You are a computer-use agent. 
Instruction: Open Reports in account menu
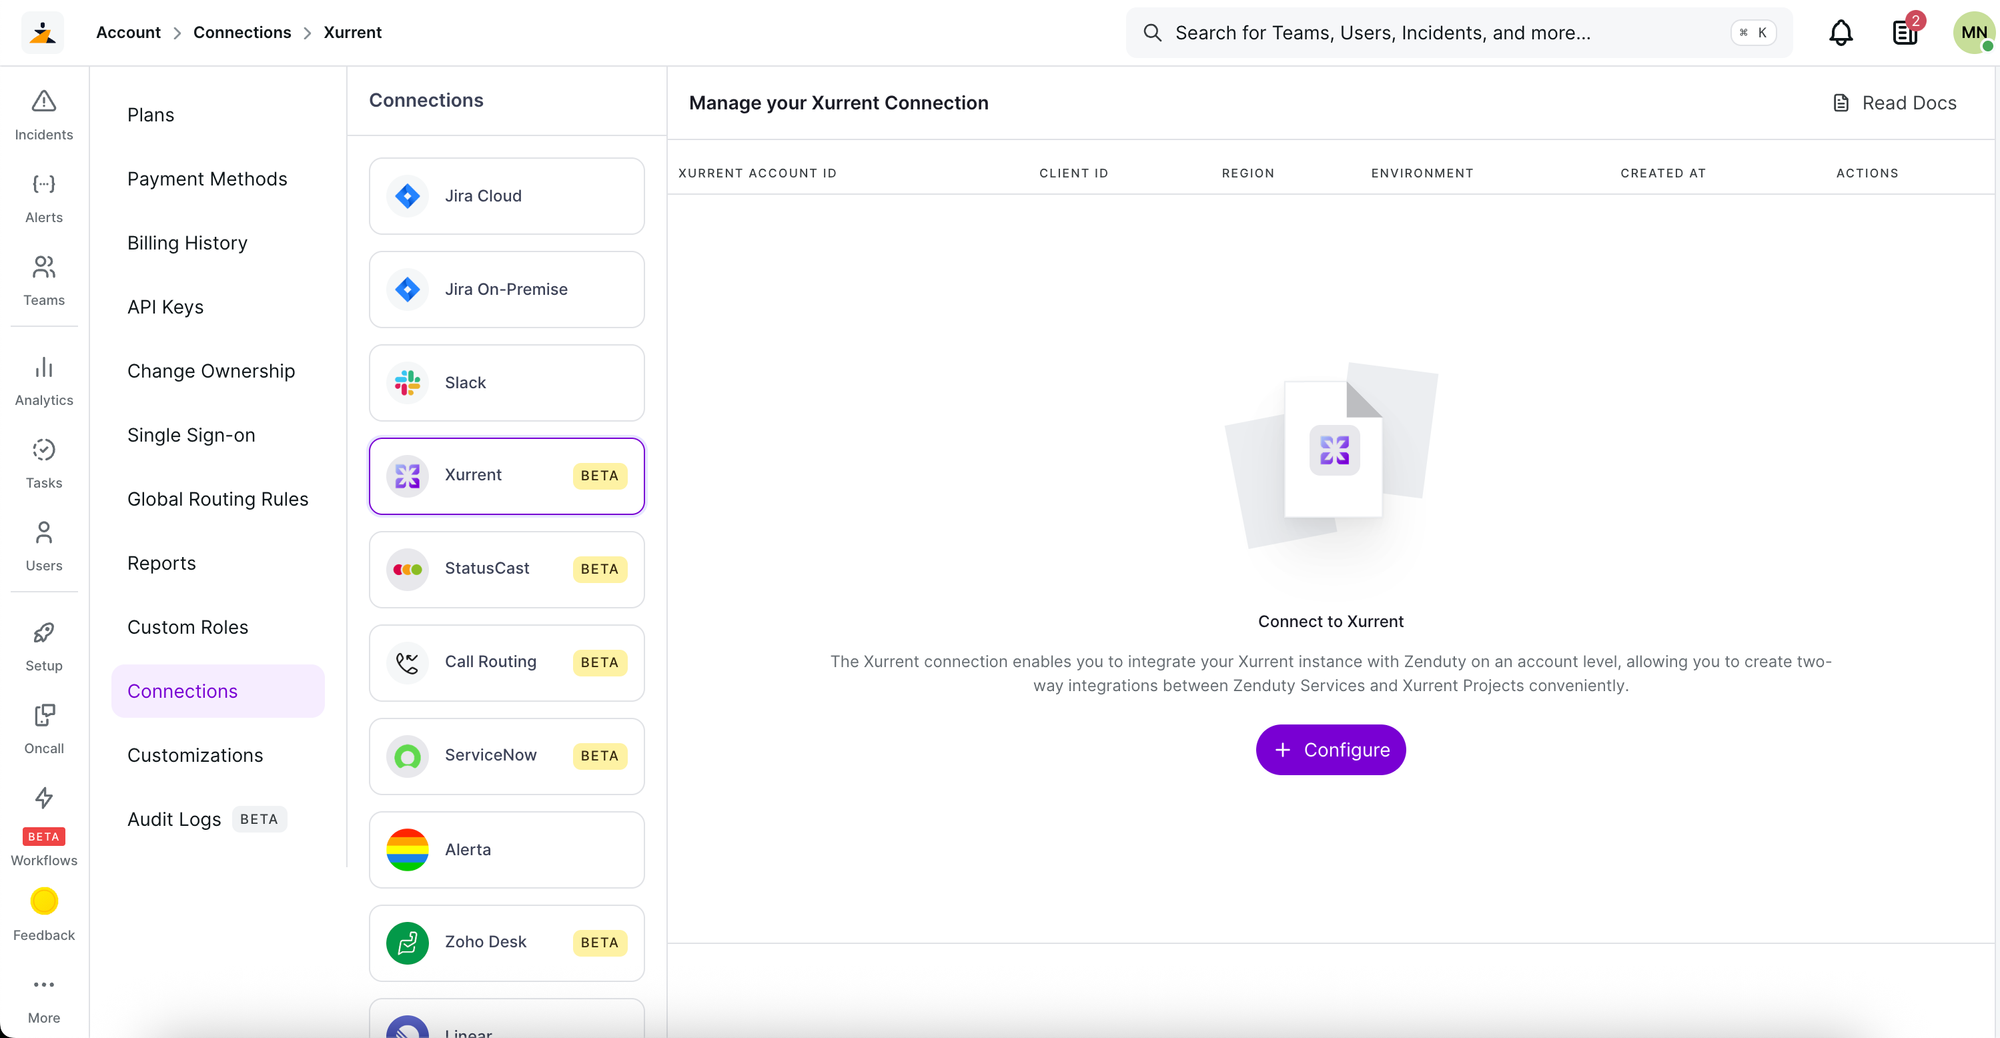click(x=161, y=563)
